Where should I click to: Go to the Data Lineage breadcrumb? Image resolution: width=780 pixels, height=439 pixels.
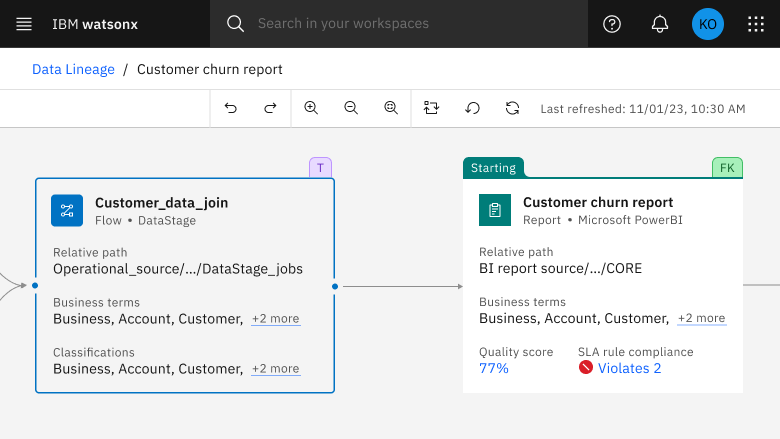pyautogui.click(x=72, y=69)
